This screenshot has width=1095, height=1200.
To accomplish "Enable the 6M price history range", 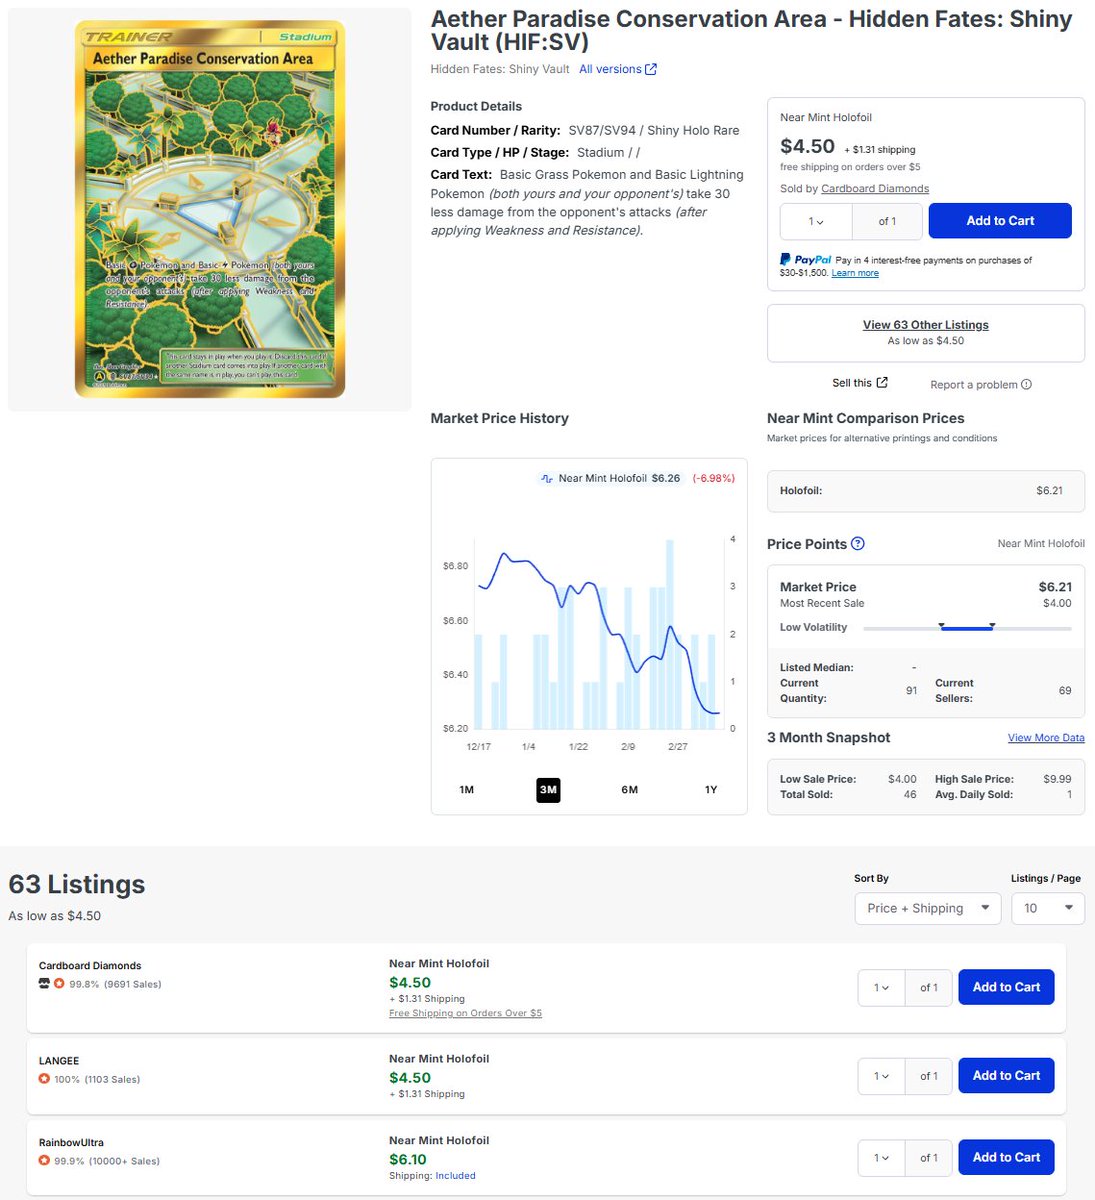I will click(x=629, y=789).
